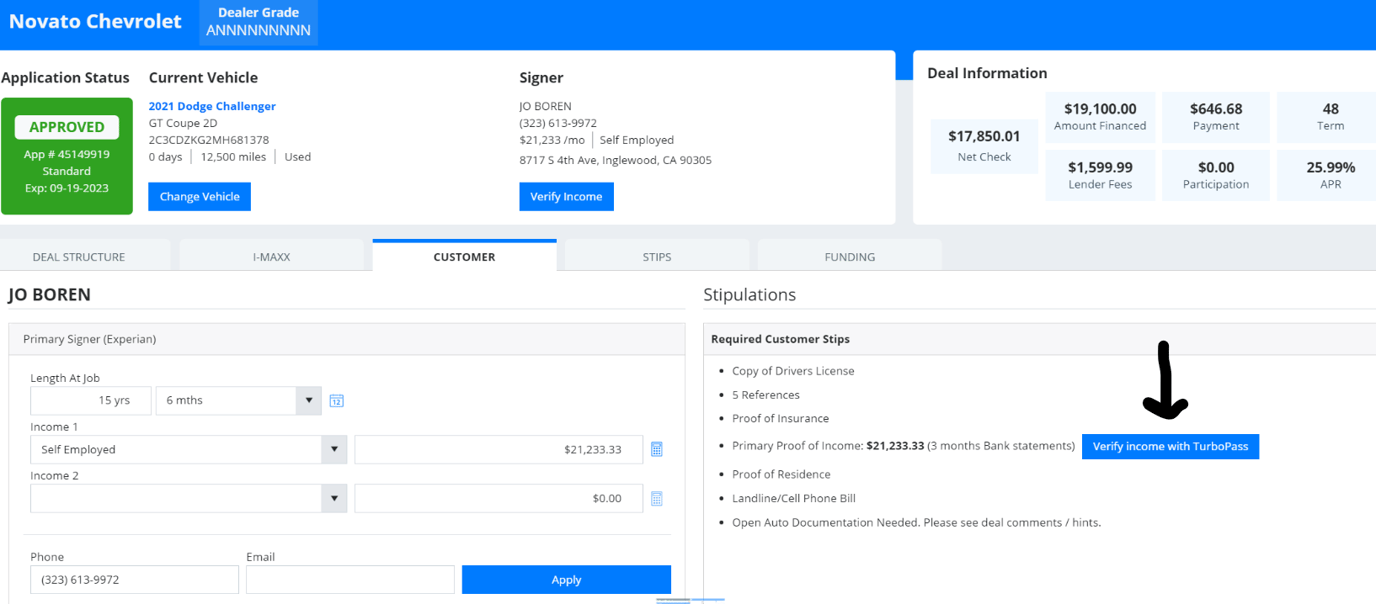Open the 6 mths duration dropdown
Image resolution: width=1376 pixels, height=604 pixels.
coord(308,400)
